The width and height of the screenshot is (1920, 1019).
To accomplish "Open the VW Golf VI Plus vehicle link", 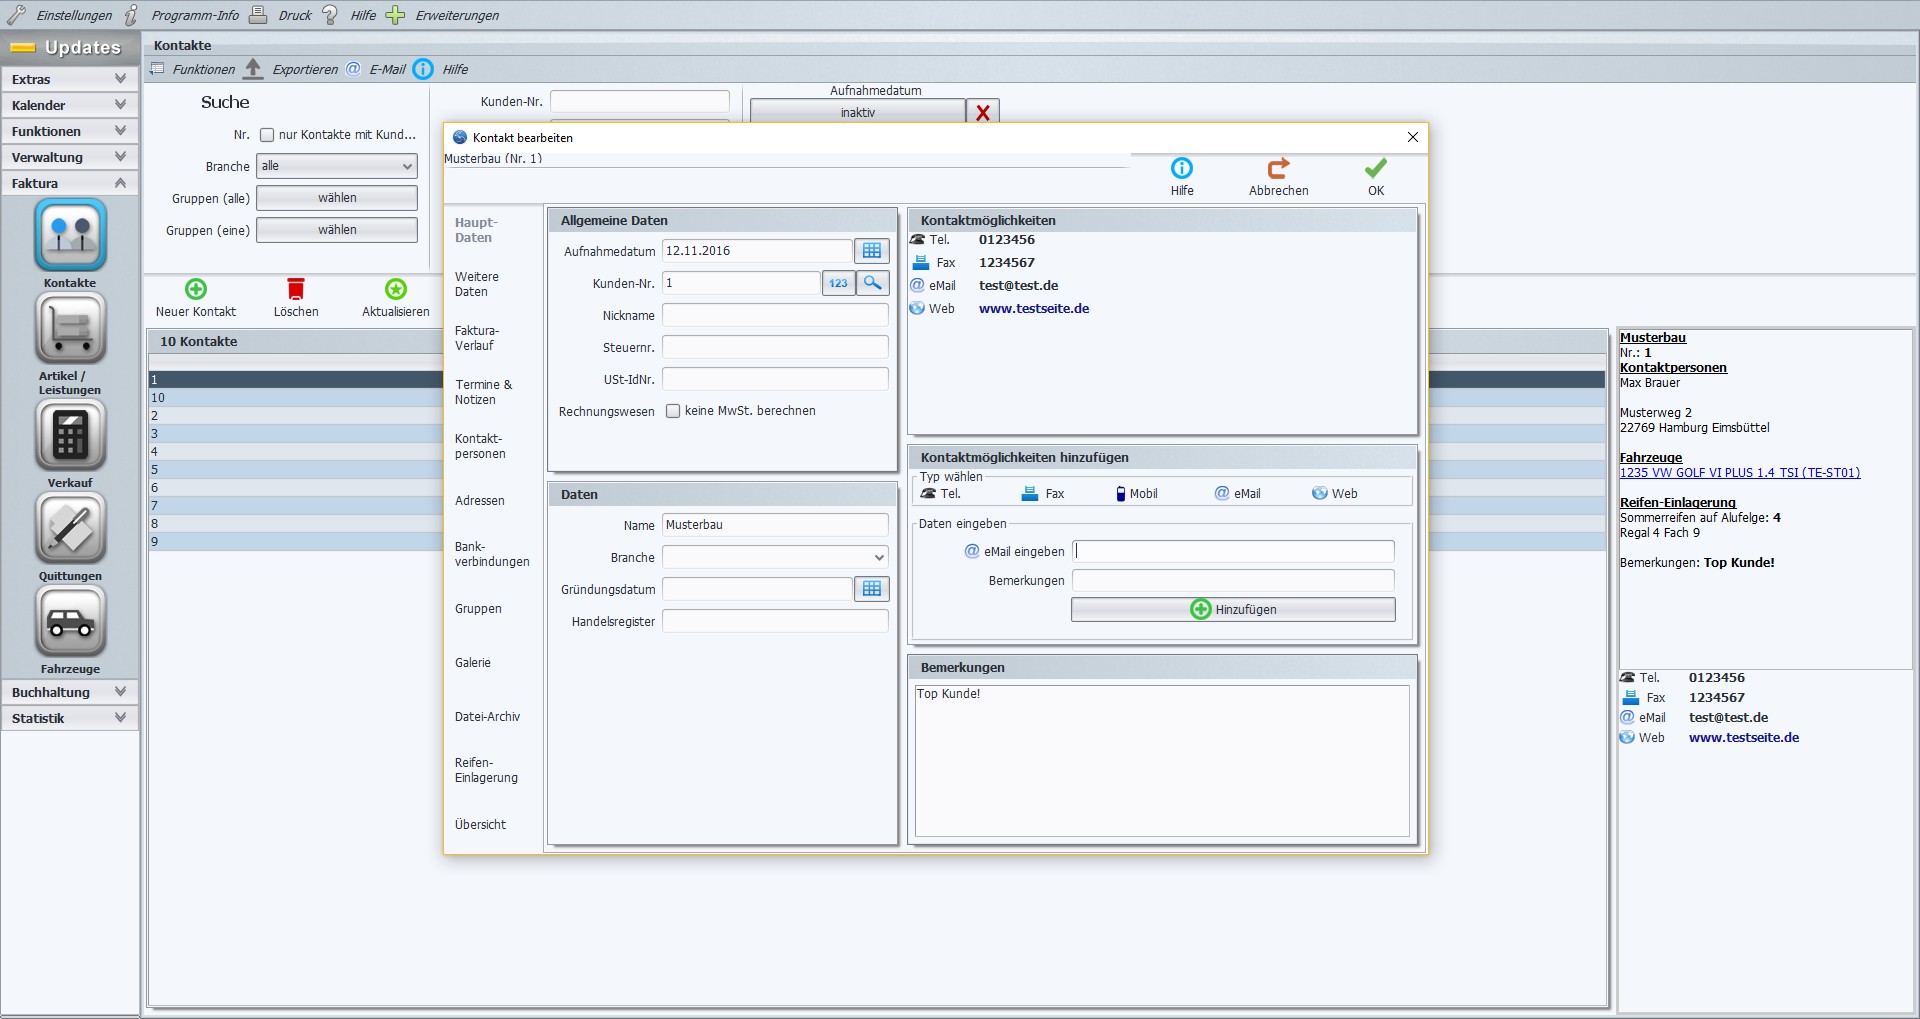I will (1739, 473).
